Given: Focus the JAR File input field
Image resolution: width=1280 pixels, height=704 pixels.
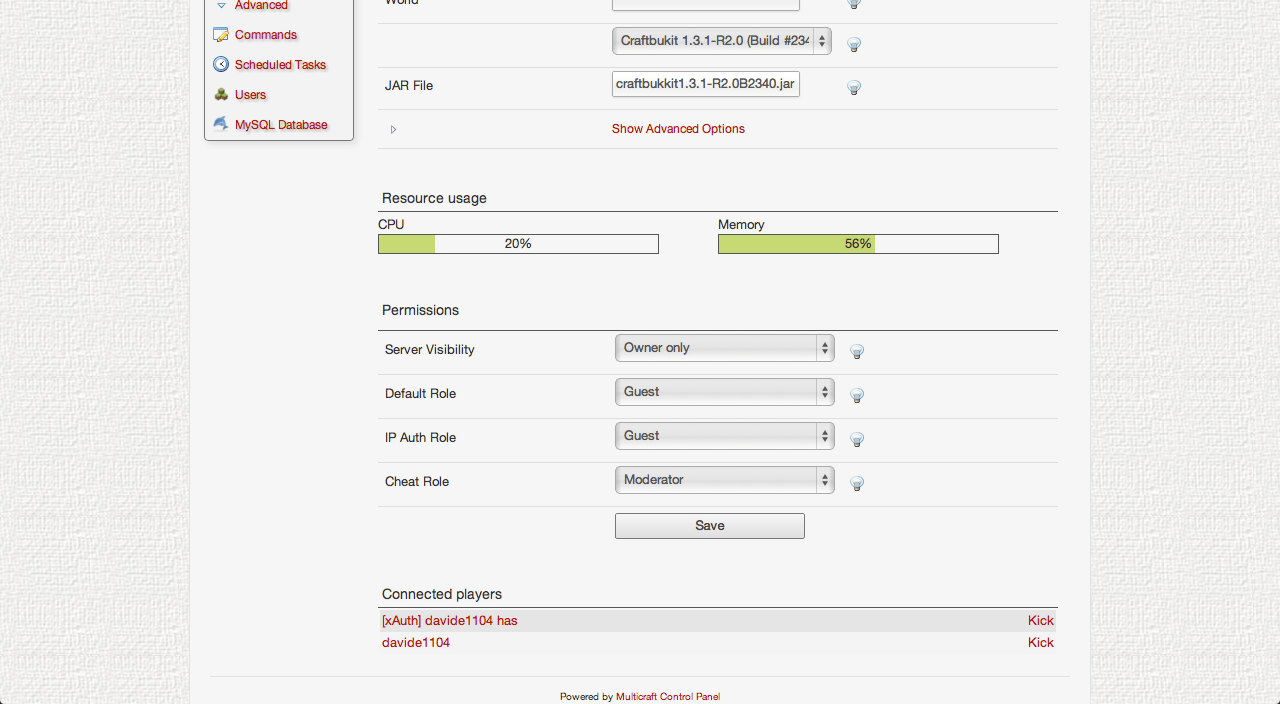Looking at the screenshot, I should (706, 84).
